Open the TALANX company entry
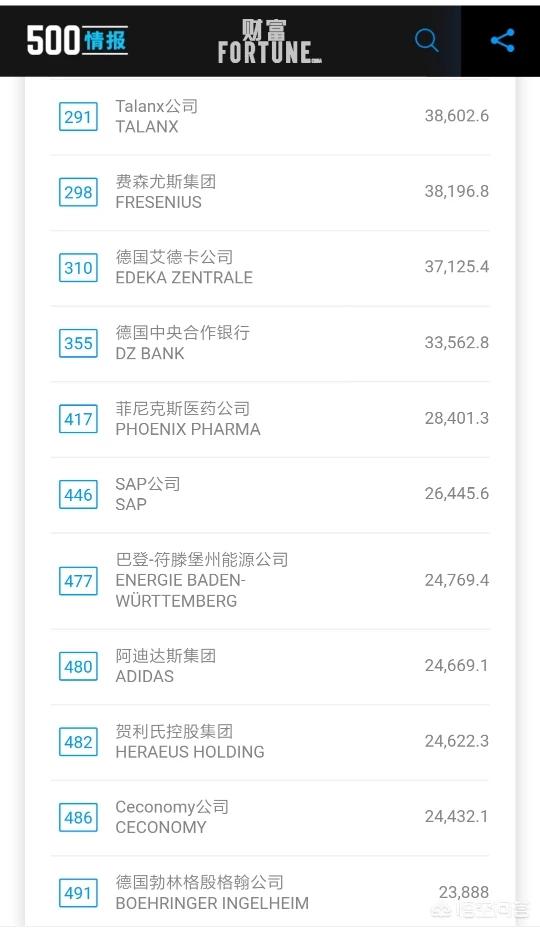This screenshot has width=540, height=928. [270, 117]
